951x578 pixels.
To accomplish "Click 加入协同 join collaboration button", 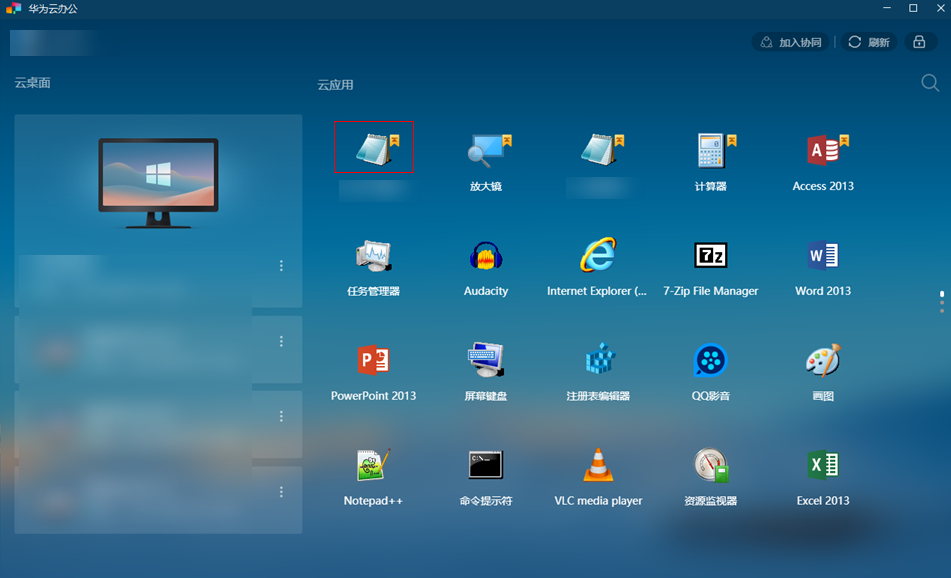I will [x=791, y=42].
